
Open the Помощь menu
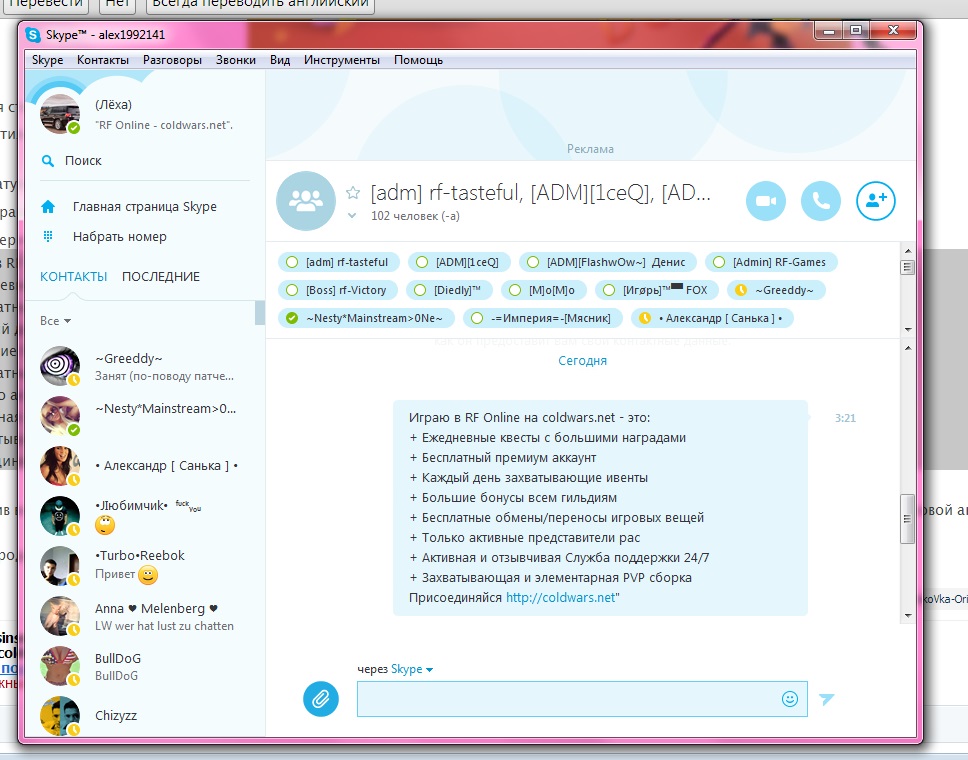click(x=418, y=60)
